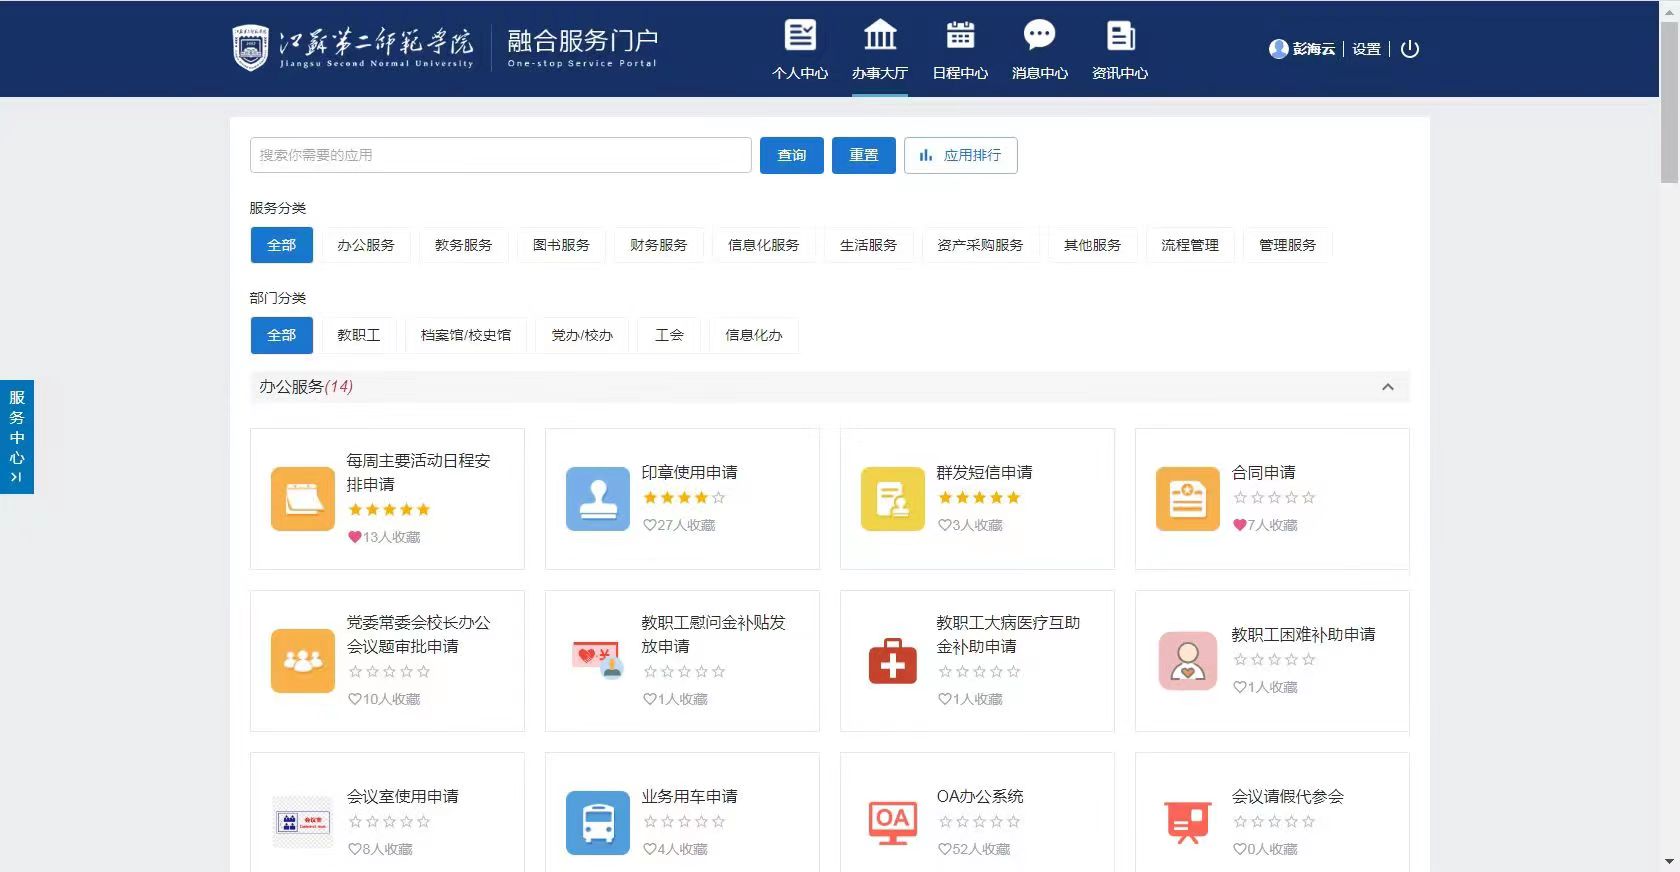Screen dimensions: 1680x872
Task: Toggle favorite heart on 合同申请 card
Action: coord(1239,525)
